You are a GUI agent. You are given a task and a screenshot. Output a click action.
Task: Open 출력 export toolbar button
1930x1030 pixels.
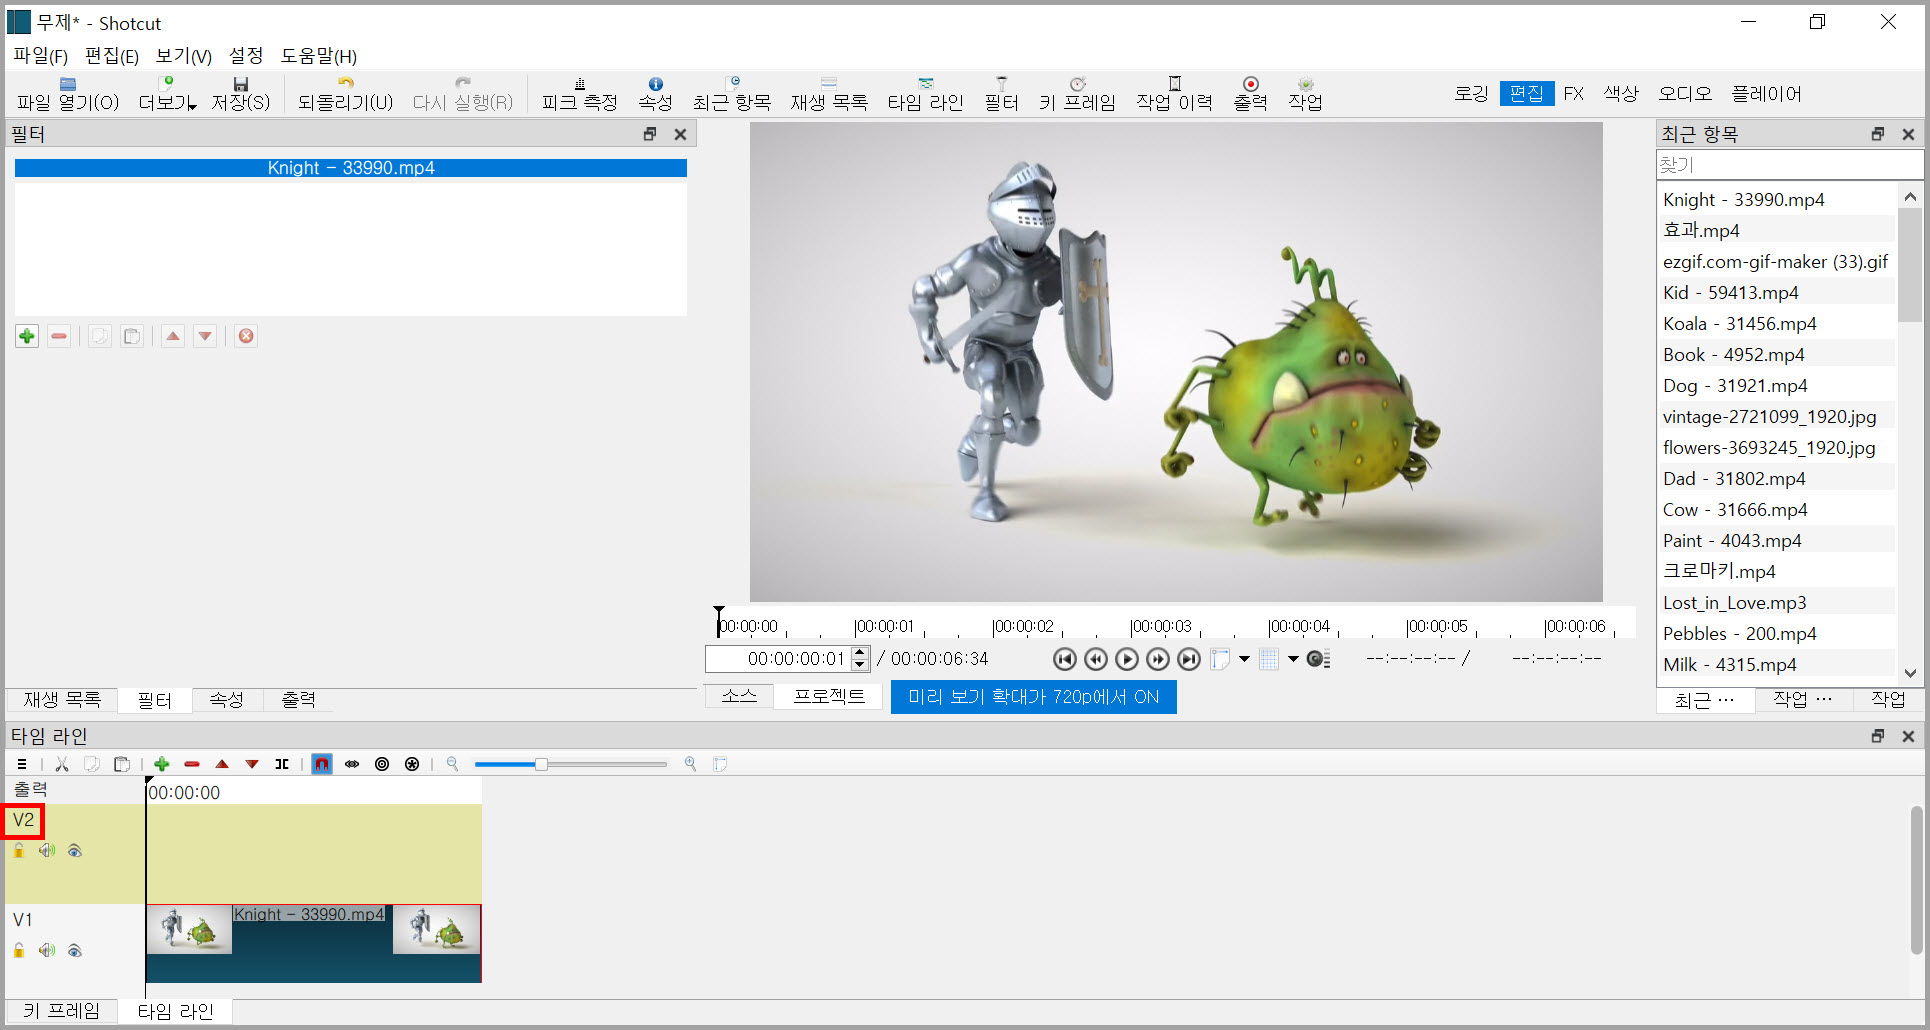(x=1250, y=94)
